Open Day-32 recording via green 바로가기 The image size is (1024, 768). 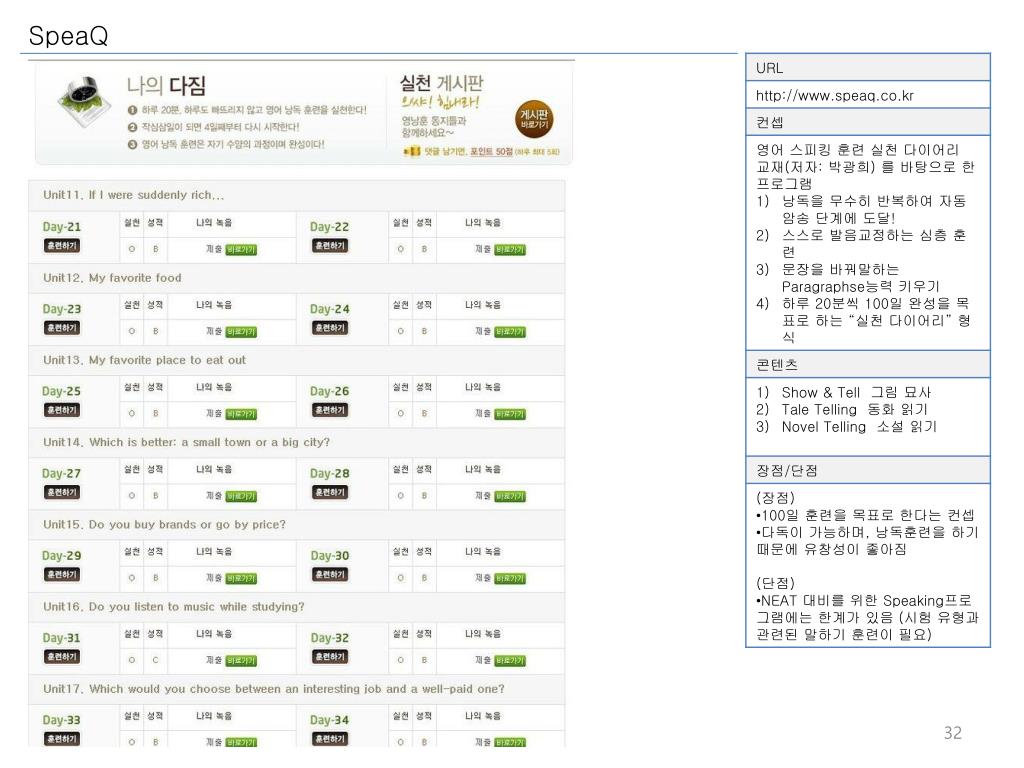coord(509,662)
